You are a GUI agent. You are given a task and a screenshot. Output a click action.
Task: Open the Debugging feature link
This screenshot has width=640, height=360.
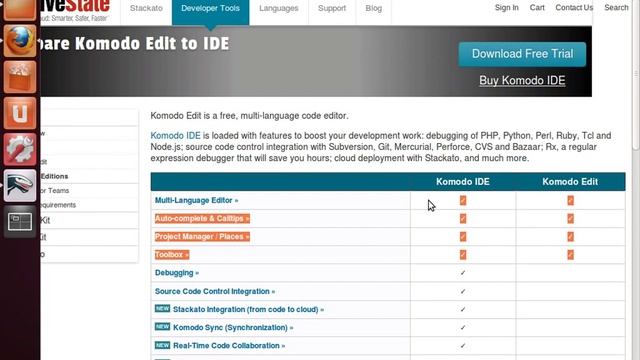click(177, 273)
